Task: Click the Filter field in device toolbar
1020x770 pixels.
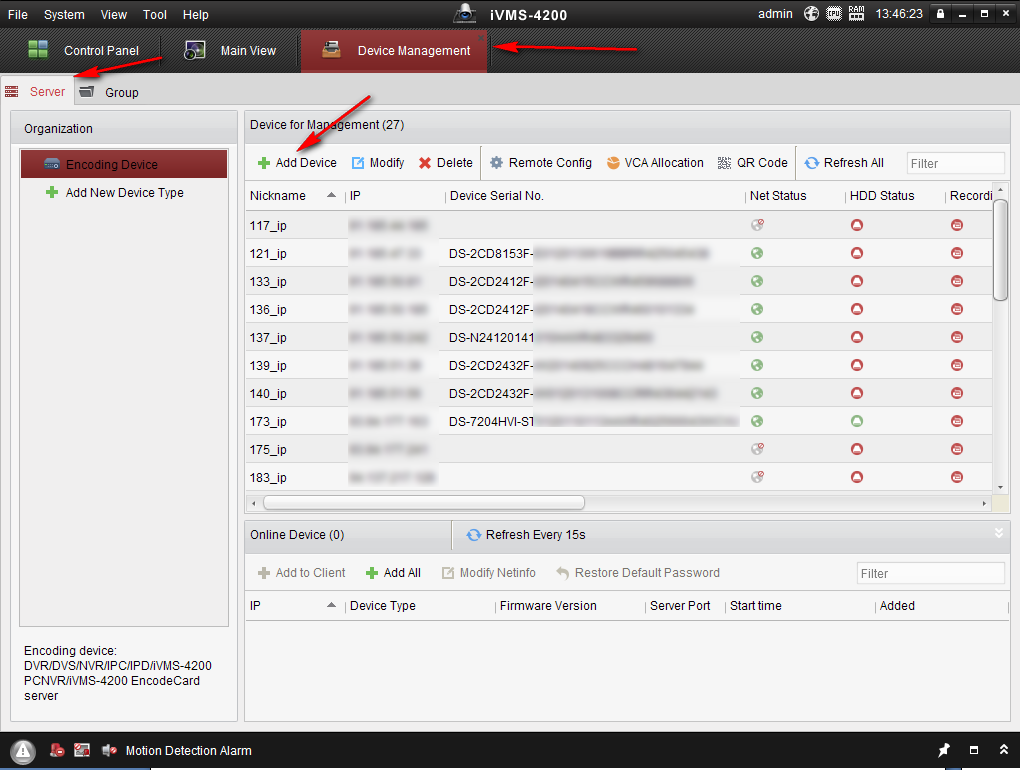Action: (x=955, y=163)
